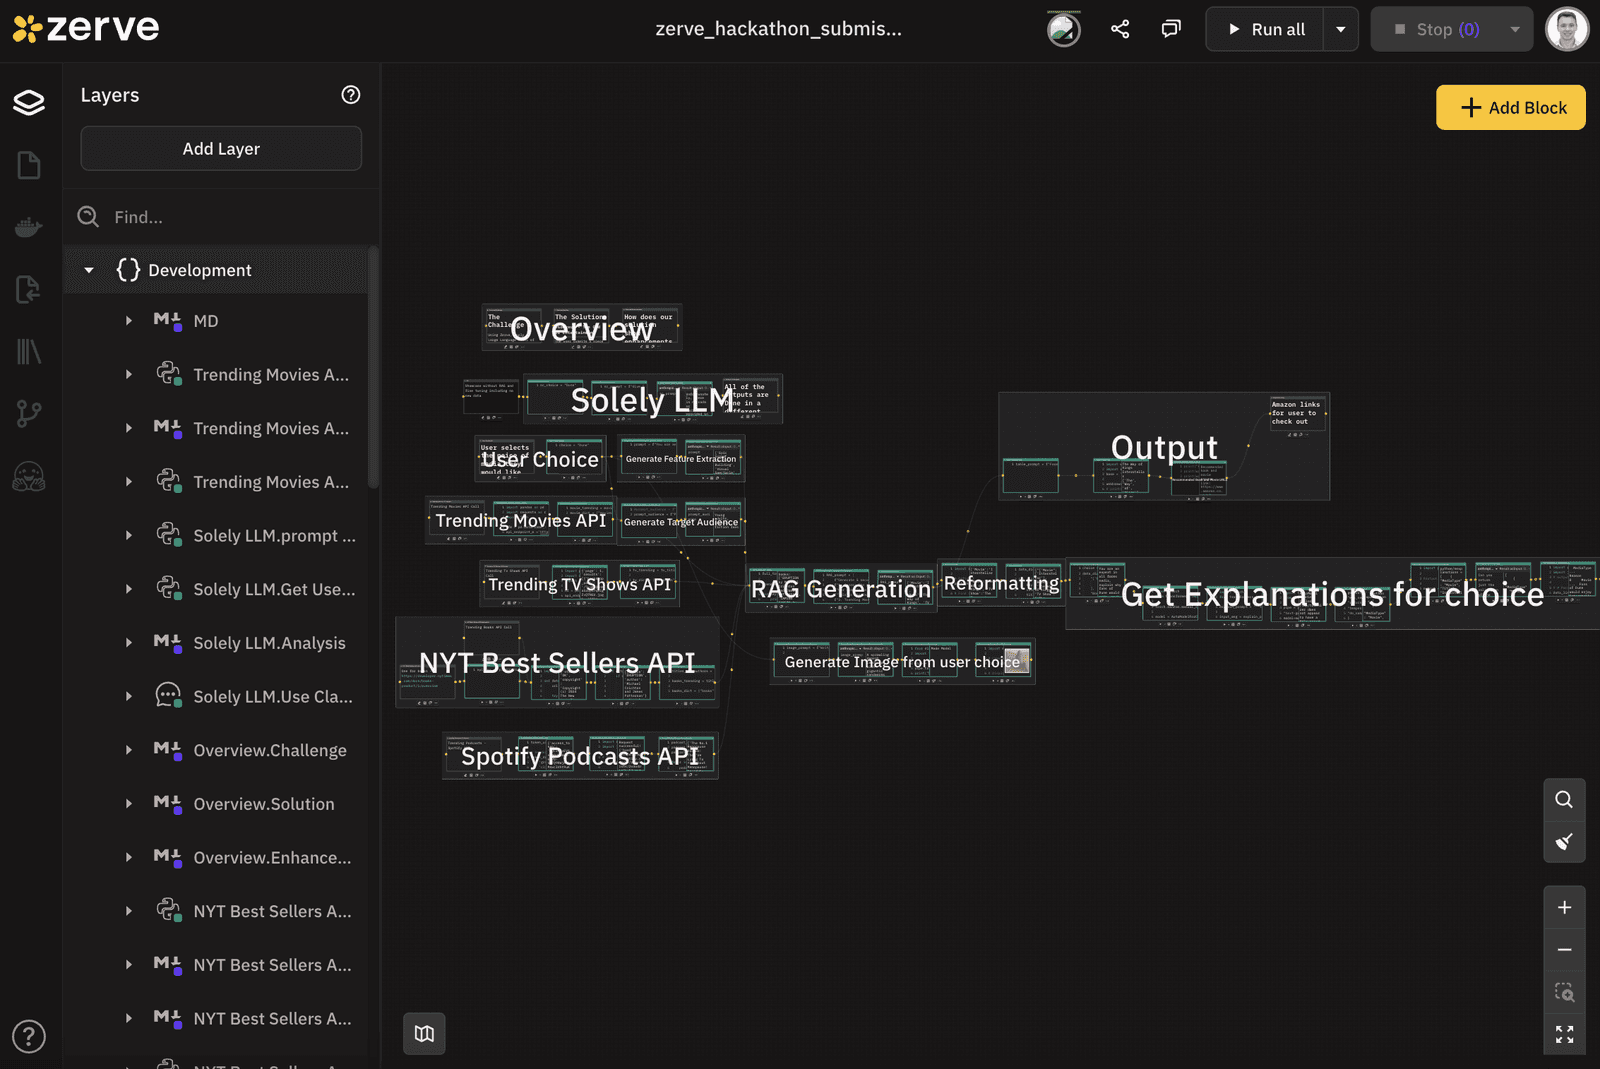
Task: Expand the Run all options arrow
Action: coord(1341,29)
